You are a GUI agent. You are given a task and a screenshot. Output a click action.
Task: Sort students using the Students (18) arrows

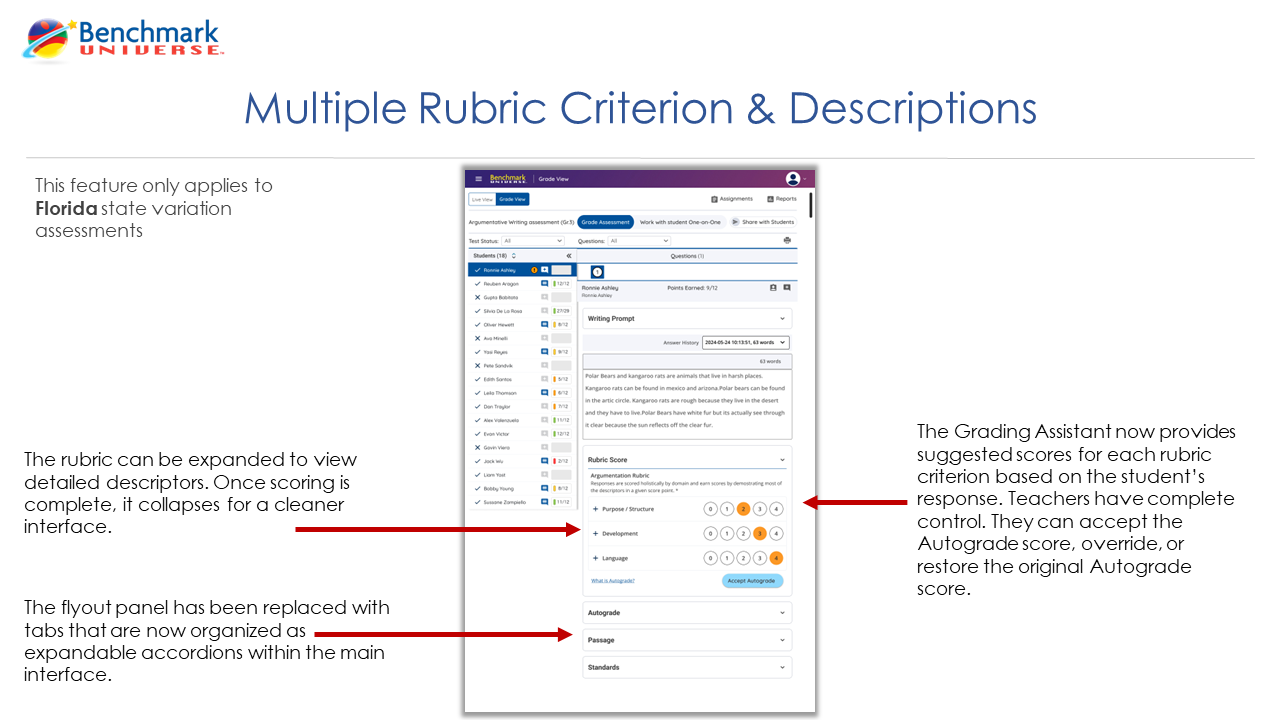point(514,256)
